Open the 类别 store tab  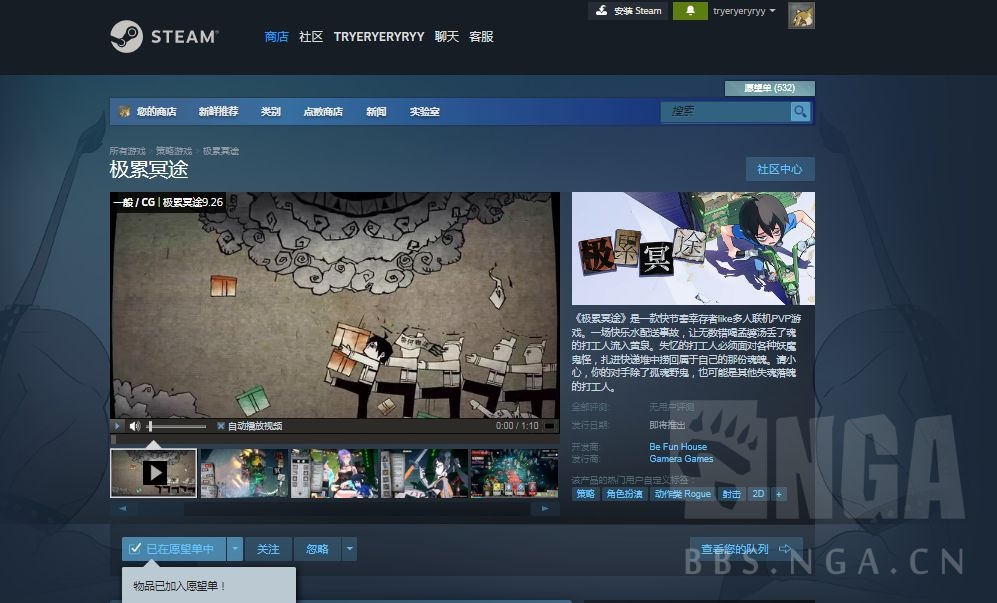click(x=271, y=112)
